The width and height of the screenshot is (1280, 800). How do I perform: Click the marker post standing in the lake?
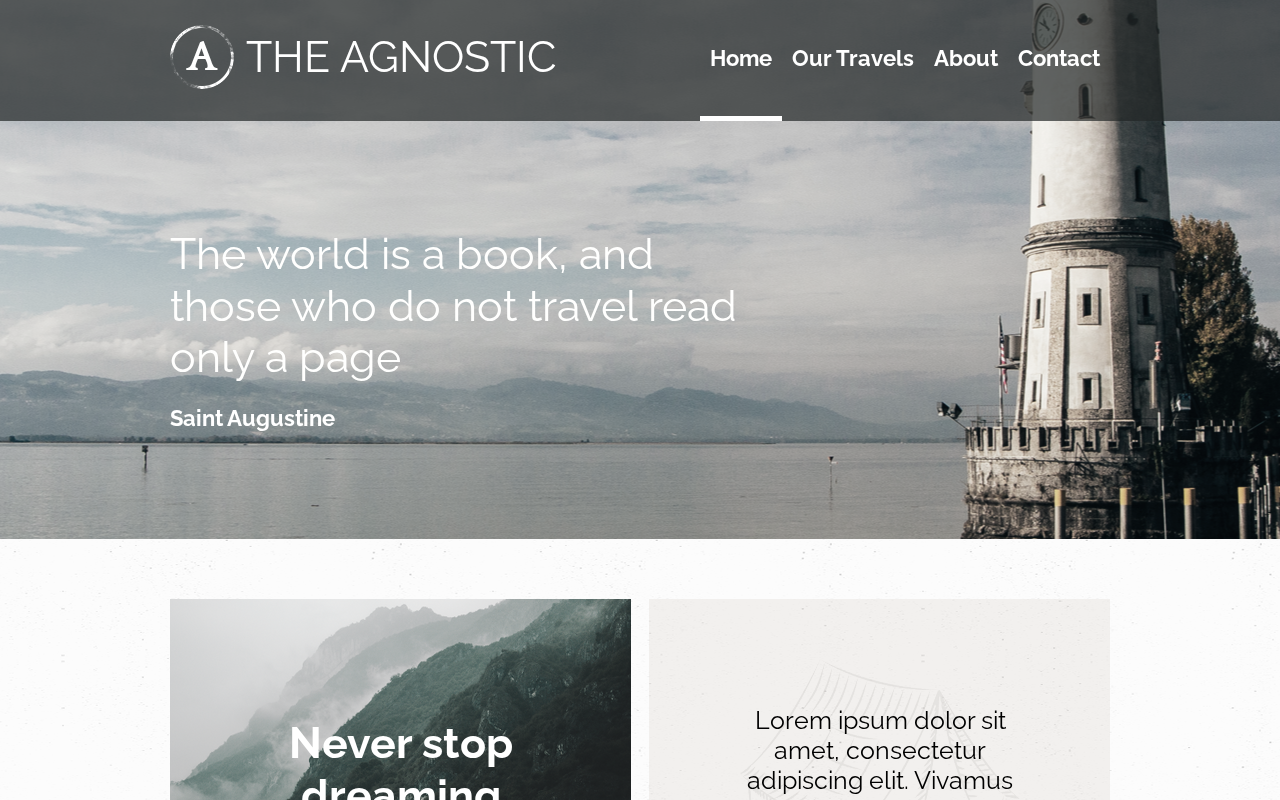[145, 458]
